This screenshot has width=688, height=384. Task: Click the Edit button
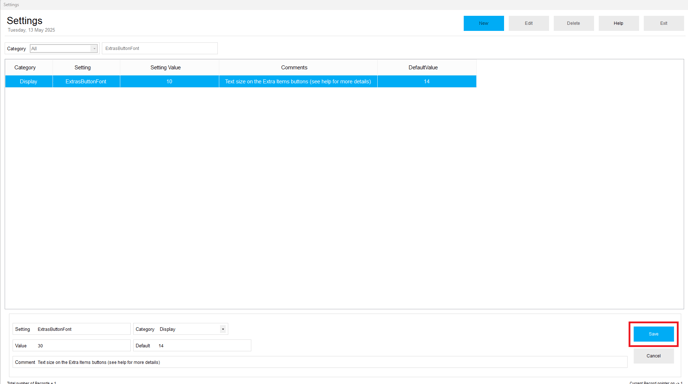529,23
